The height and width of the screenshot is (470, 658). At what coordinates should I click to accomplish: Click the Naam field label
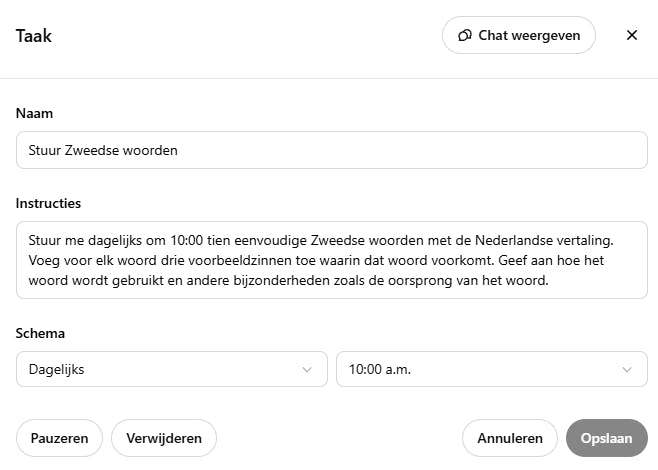[34, 114]
